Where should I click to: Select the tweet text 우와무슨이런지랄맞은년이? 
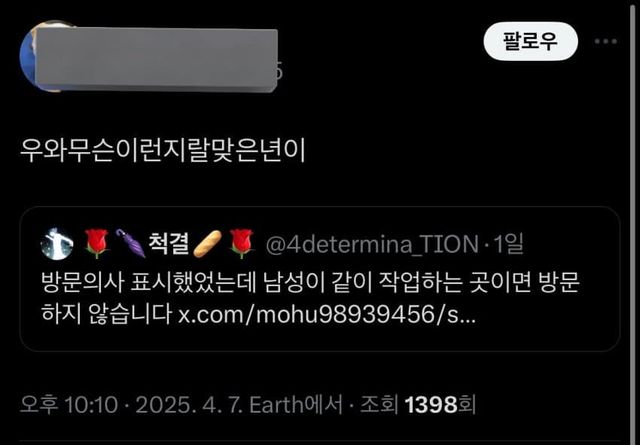[x=162, y=150]
